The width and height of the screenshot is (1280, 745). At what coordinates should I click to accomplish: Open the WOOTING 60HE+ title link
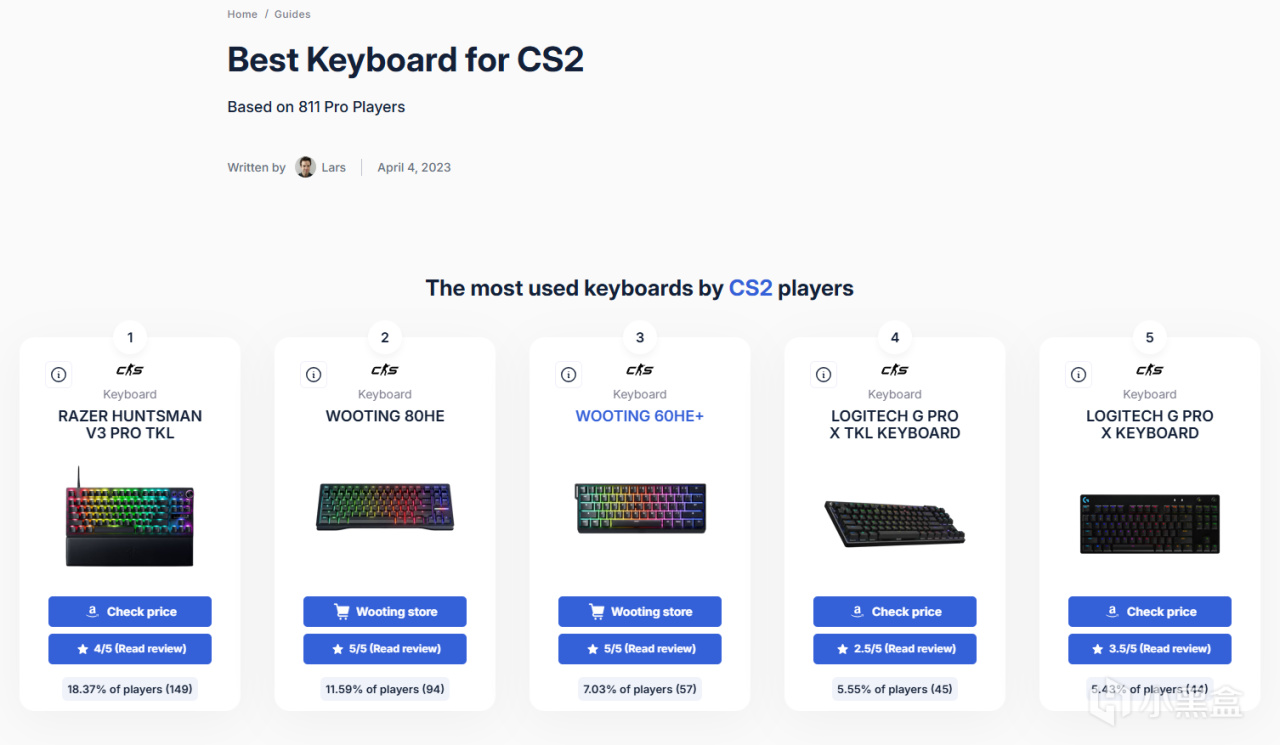point(640,416)
